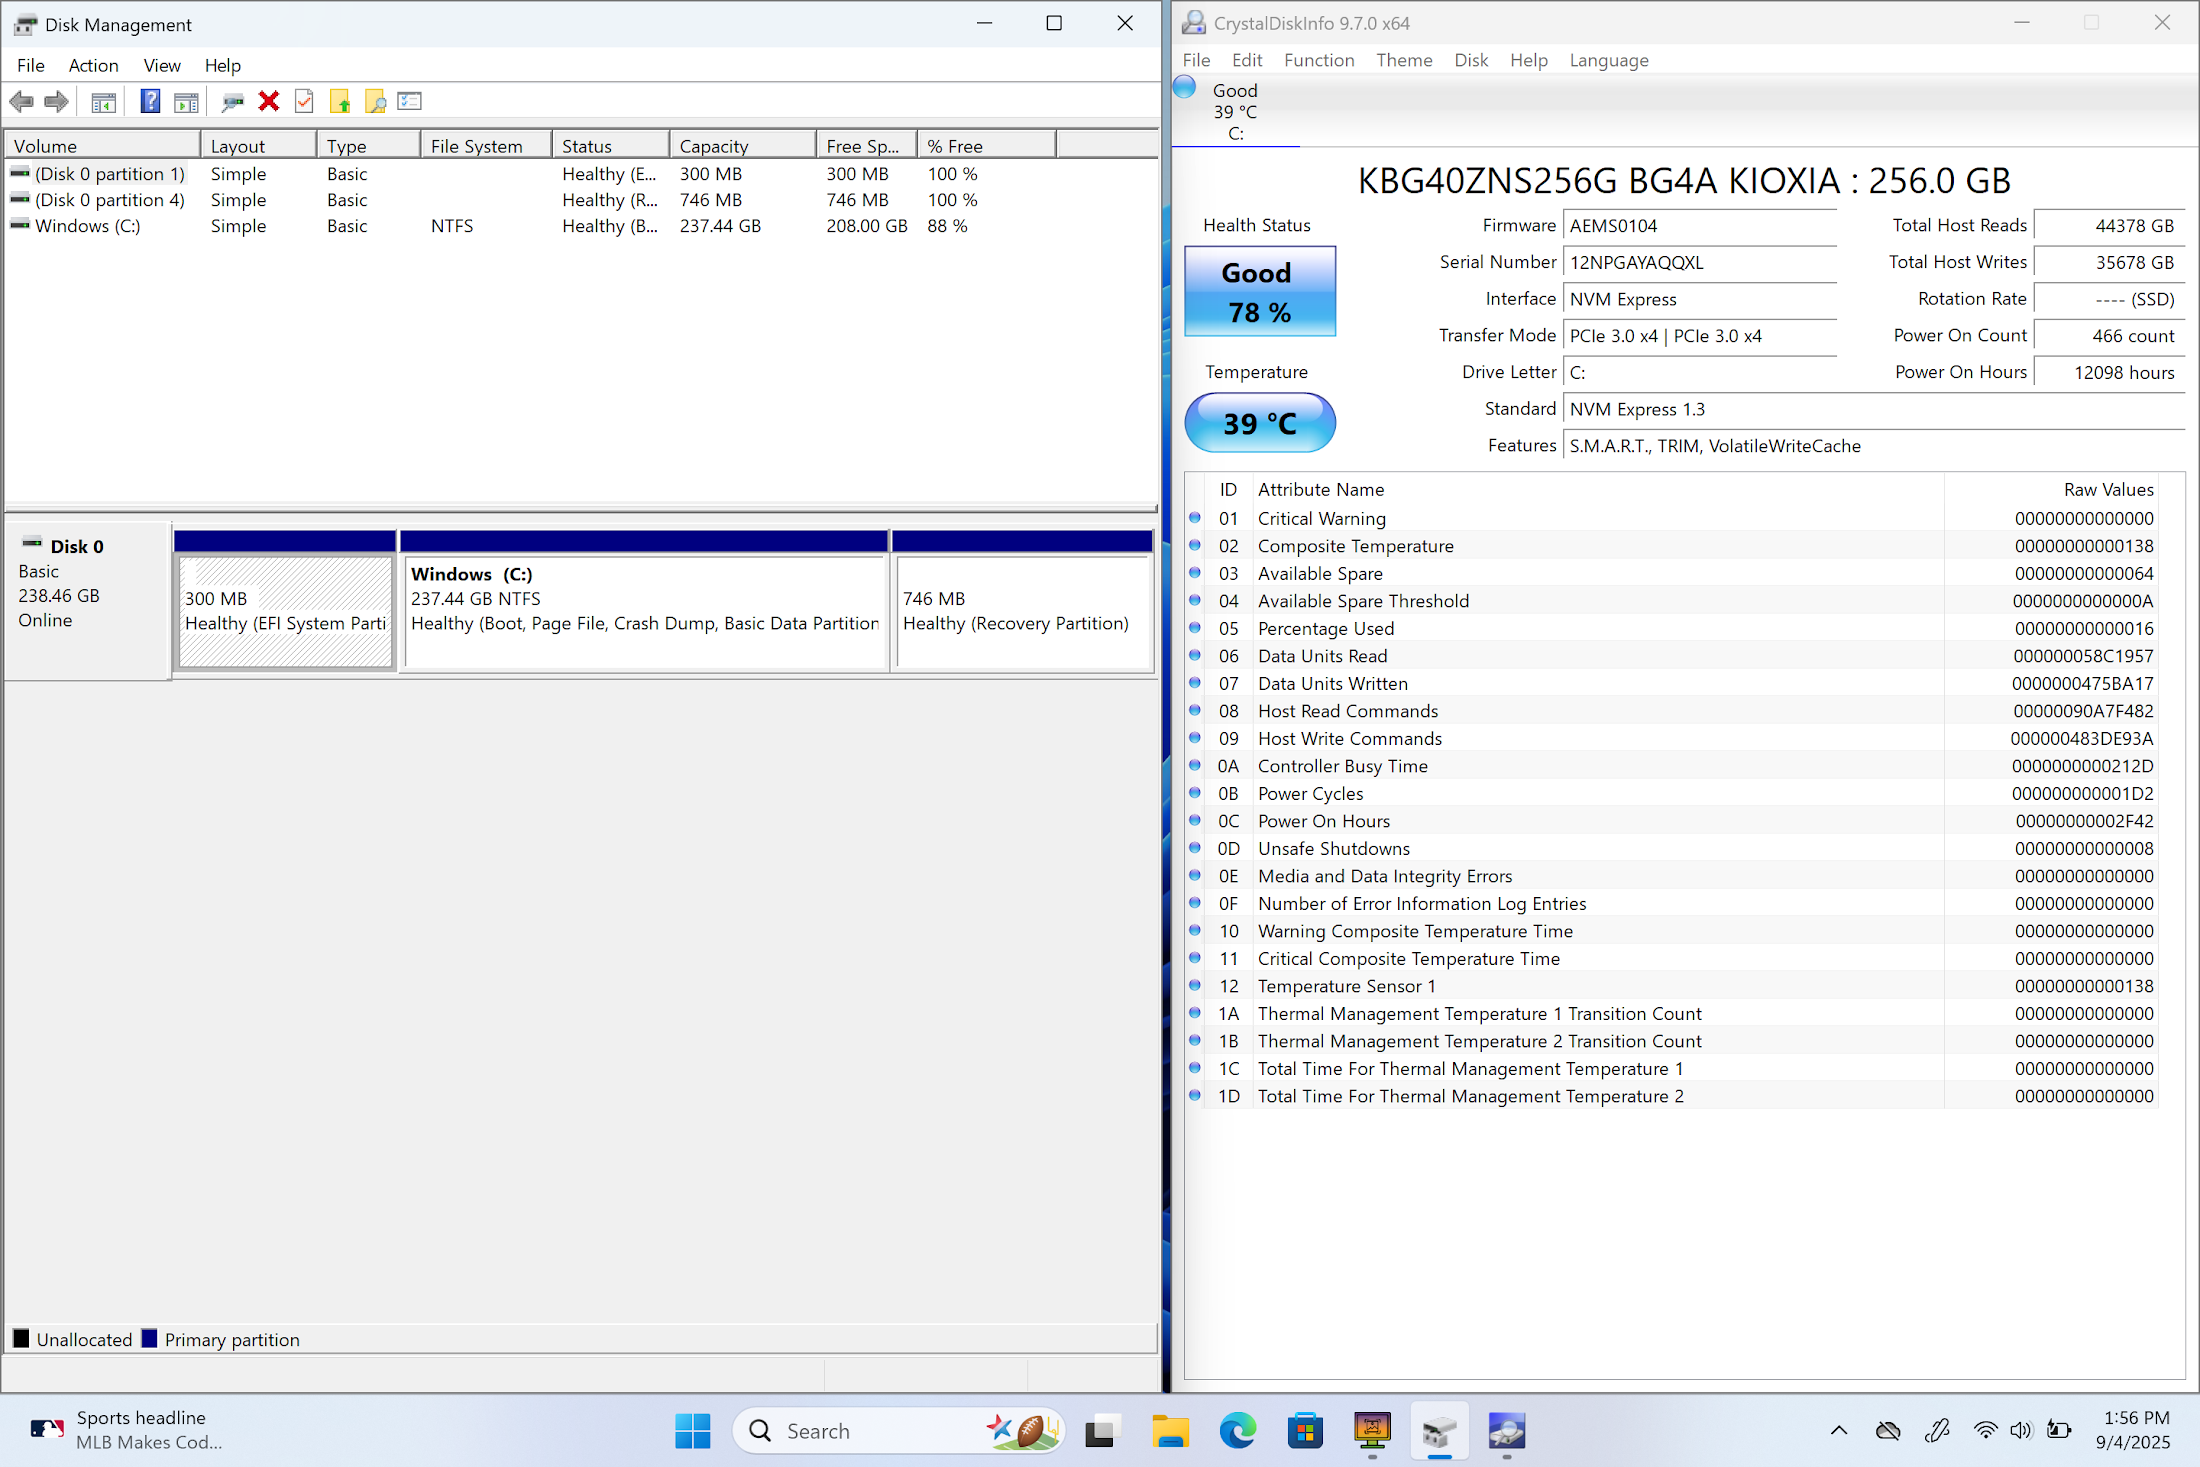Viewport: 2200px width, 1467px height.
Task: Sort by the Status column header
Action: tap(610, 146)
